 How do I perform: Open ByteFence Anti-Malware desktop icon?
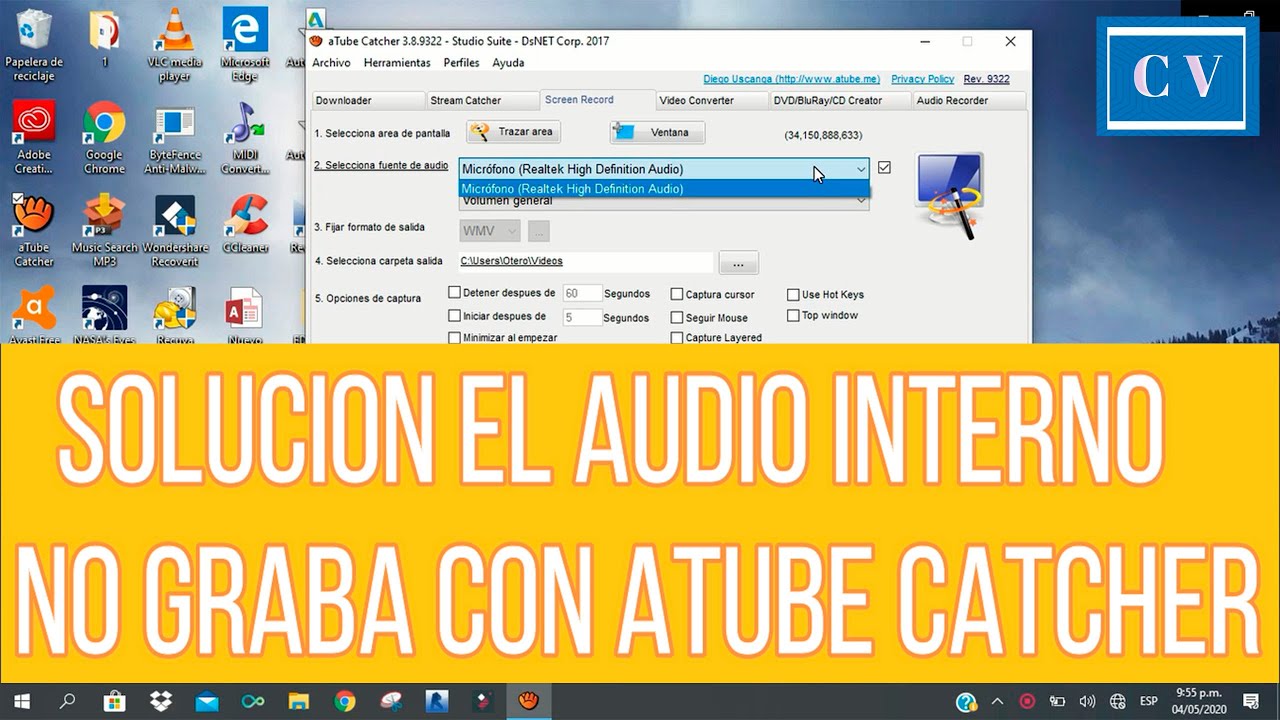tap(174, 138)
